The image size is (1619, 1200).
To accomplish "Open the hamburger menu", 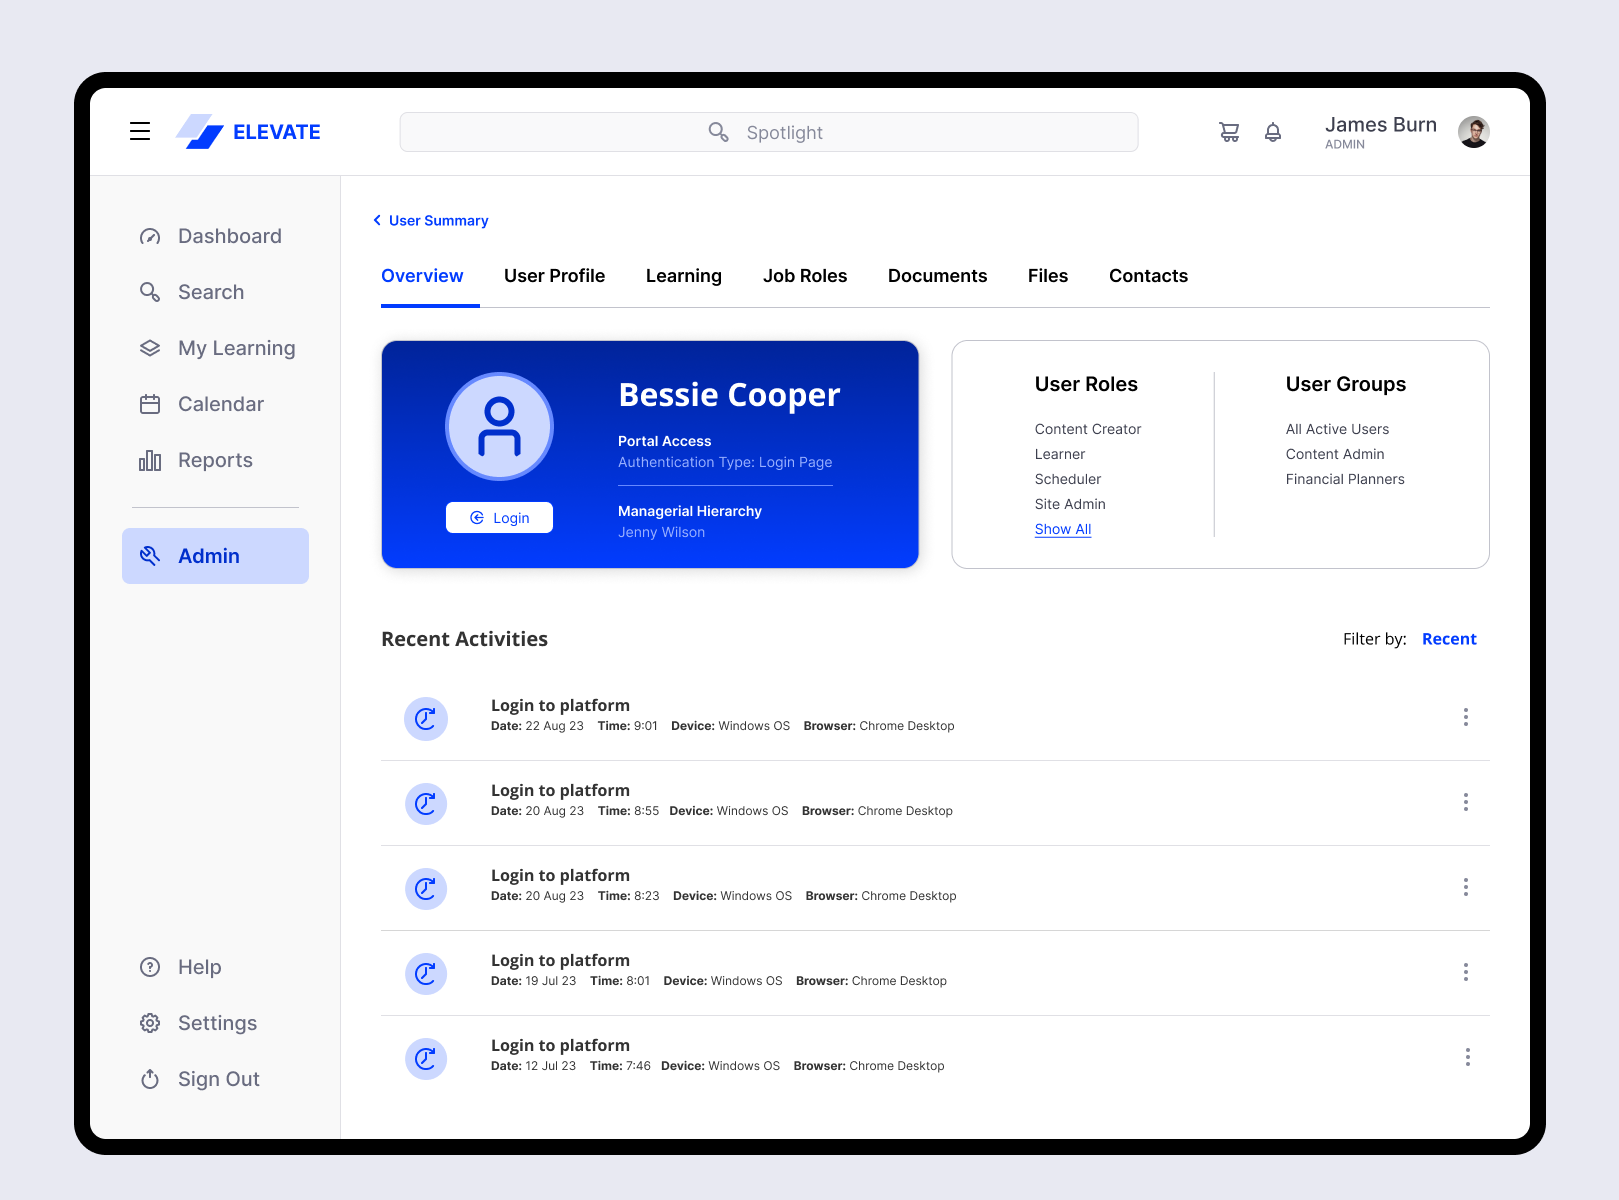I will pos(139,131).
